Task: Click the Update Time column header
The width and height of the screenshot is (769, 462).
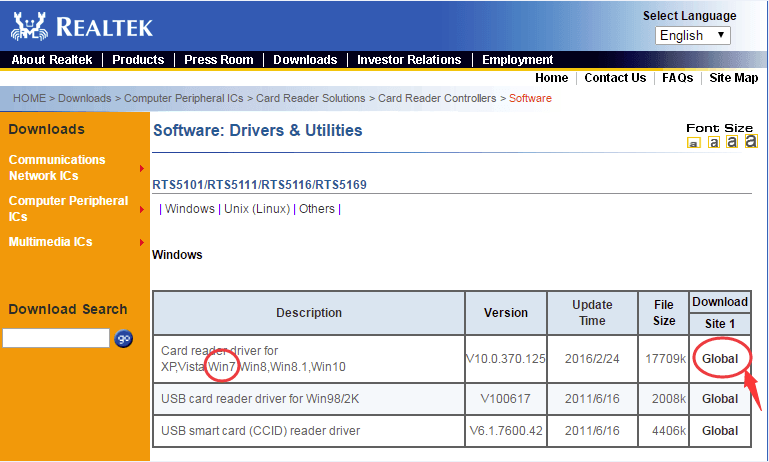Action: pos(592,313)
